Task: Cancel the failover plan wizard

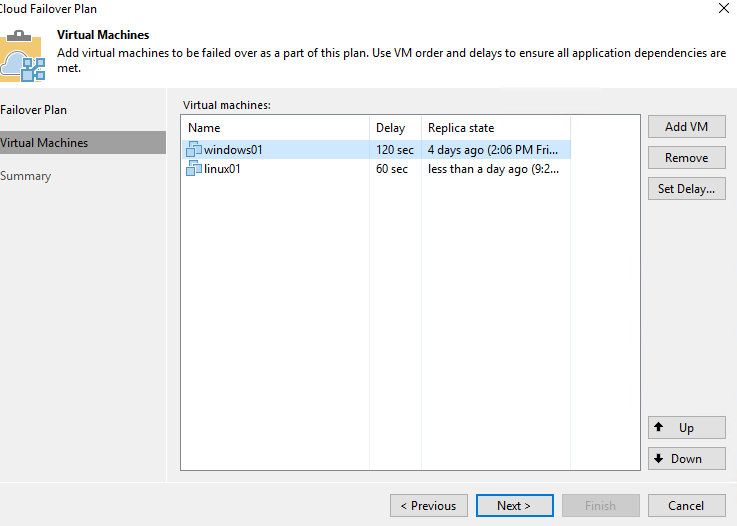Action: pos(686,506)
